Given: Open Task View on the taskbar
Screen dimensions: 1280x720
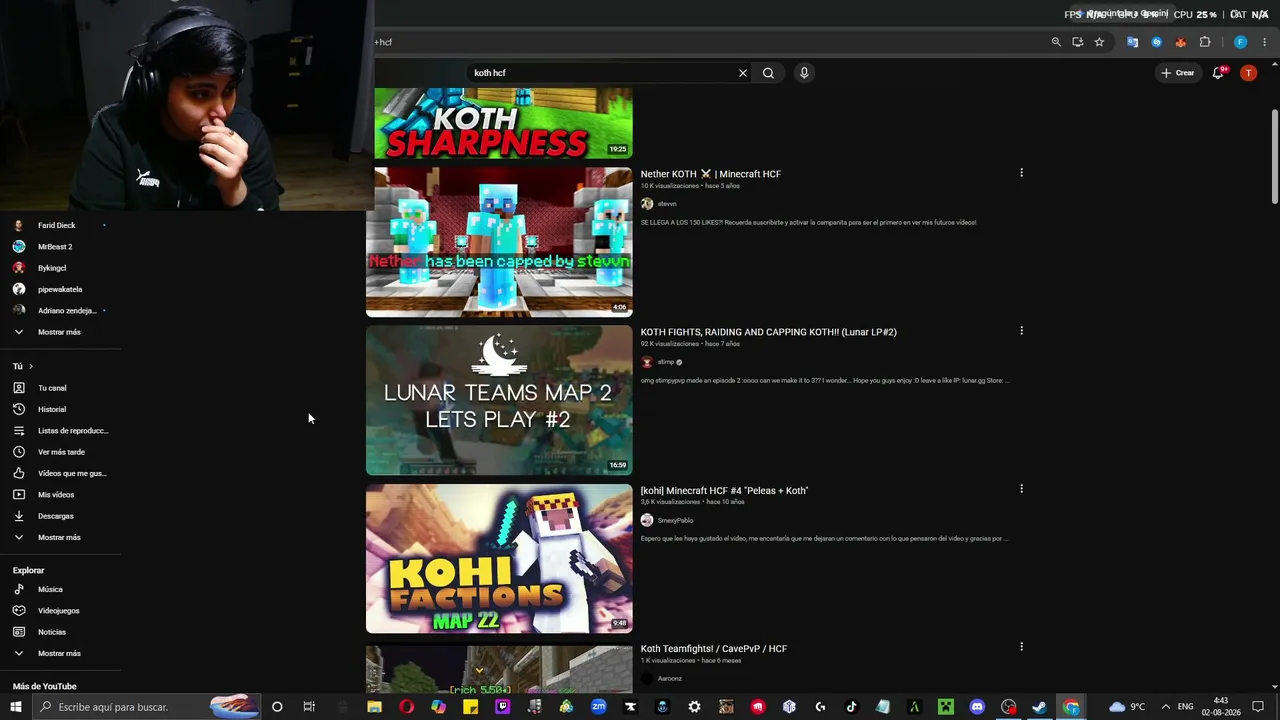Looking at the screenshot, I should point(309,707).
